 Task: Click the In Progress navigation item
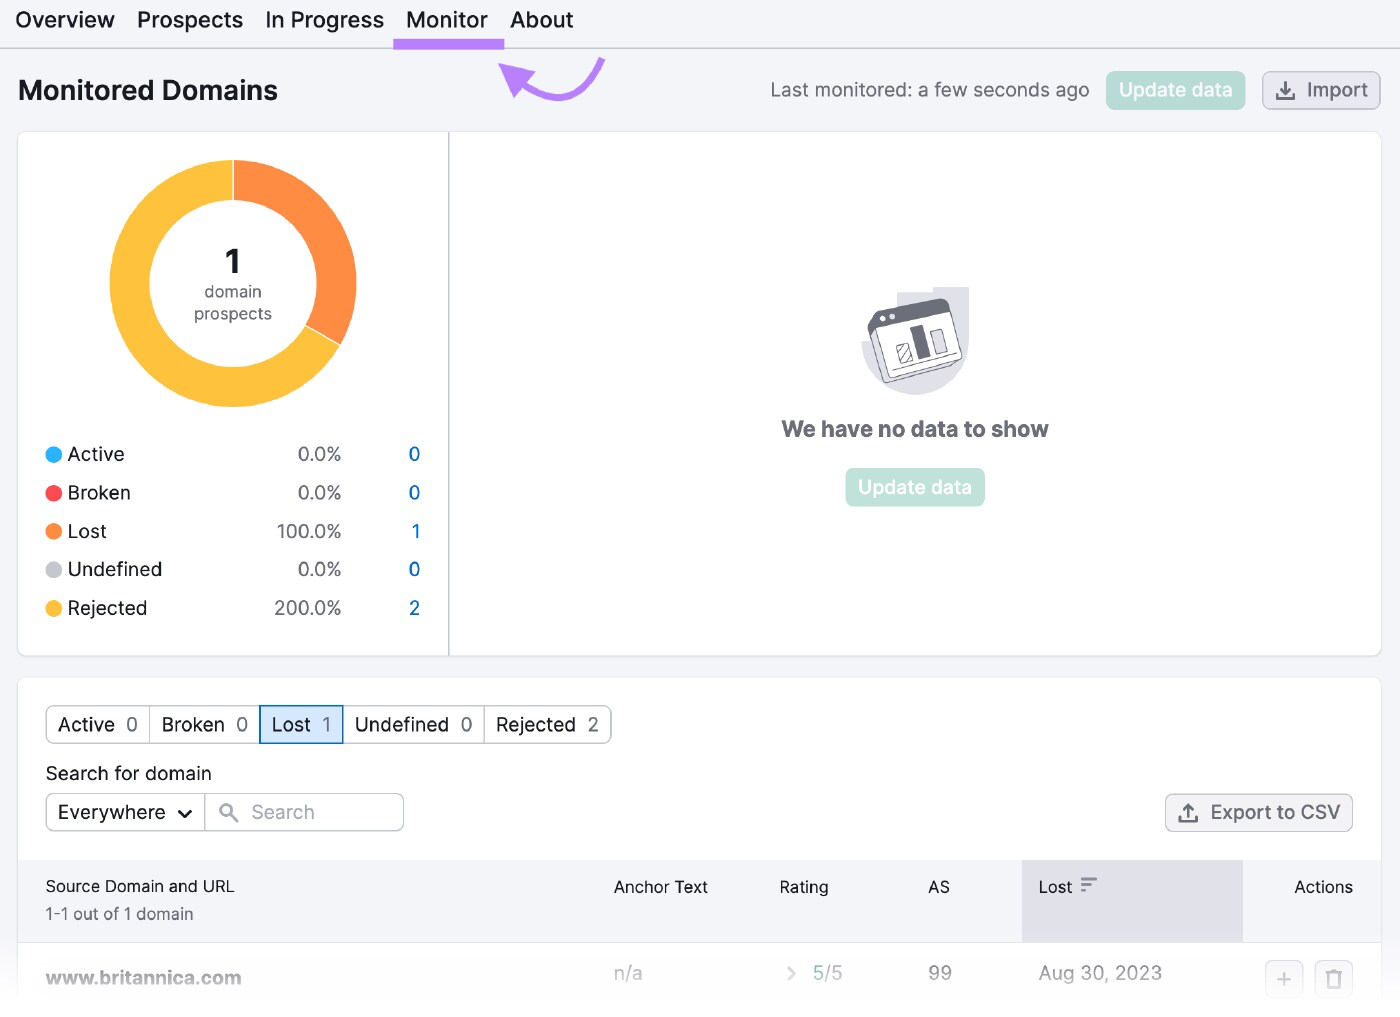pyautogui.click(x=324, y=20)
